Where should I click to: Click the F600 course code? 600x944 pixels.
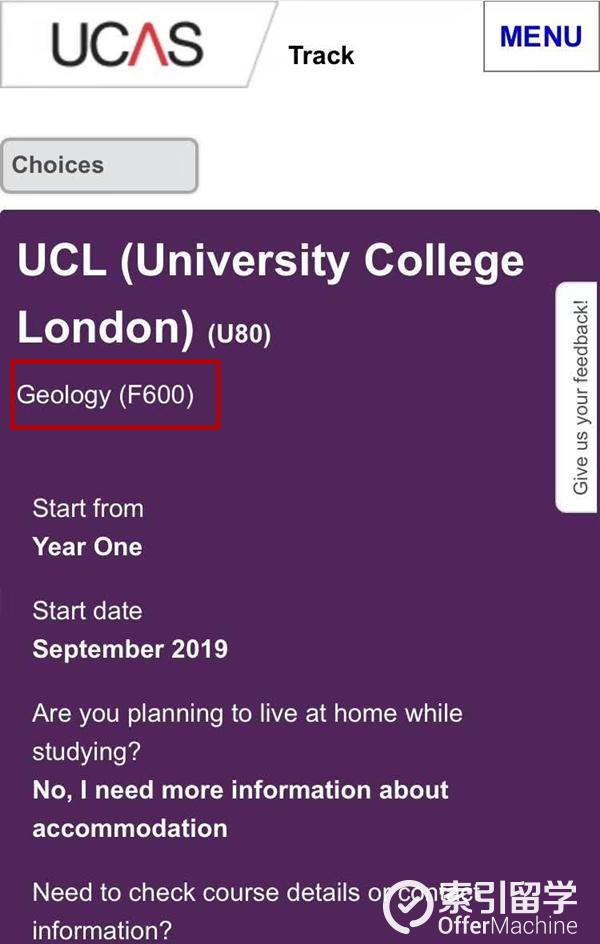(x=156, y=395)
